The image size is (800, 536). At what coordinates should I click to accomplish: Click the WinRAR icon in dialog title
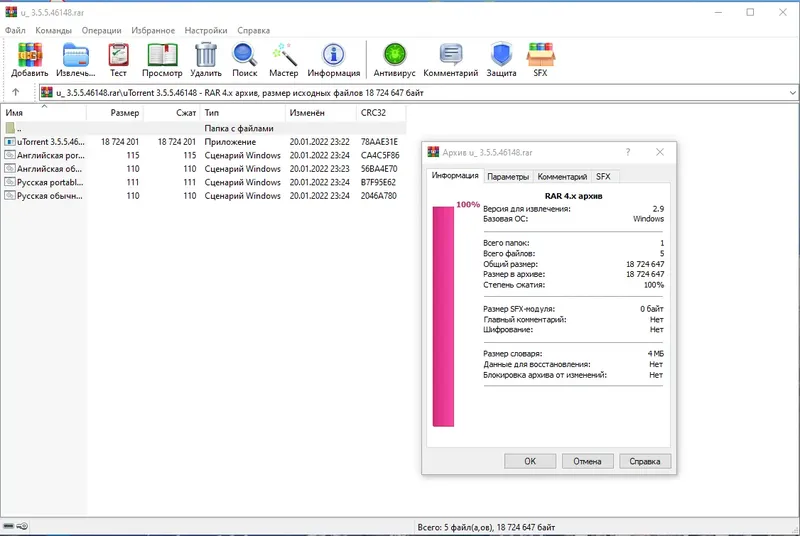click(433, 152)
